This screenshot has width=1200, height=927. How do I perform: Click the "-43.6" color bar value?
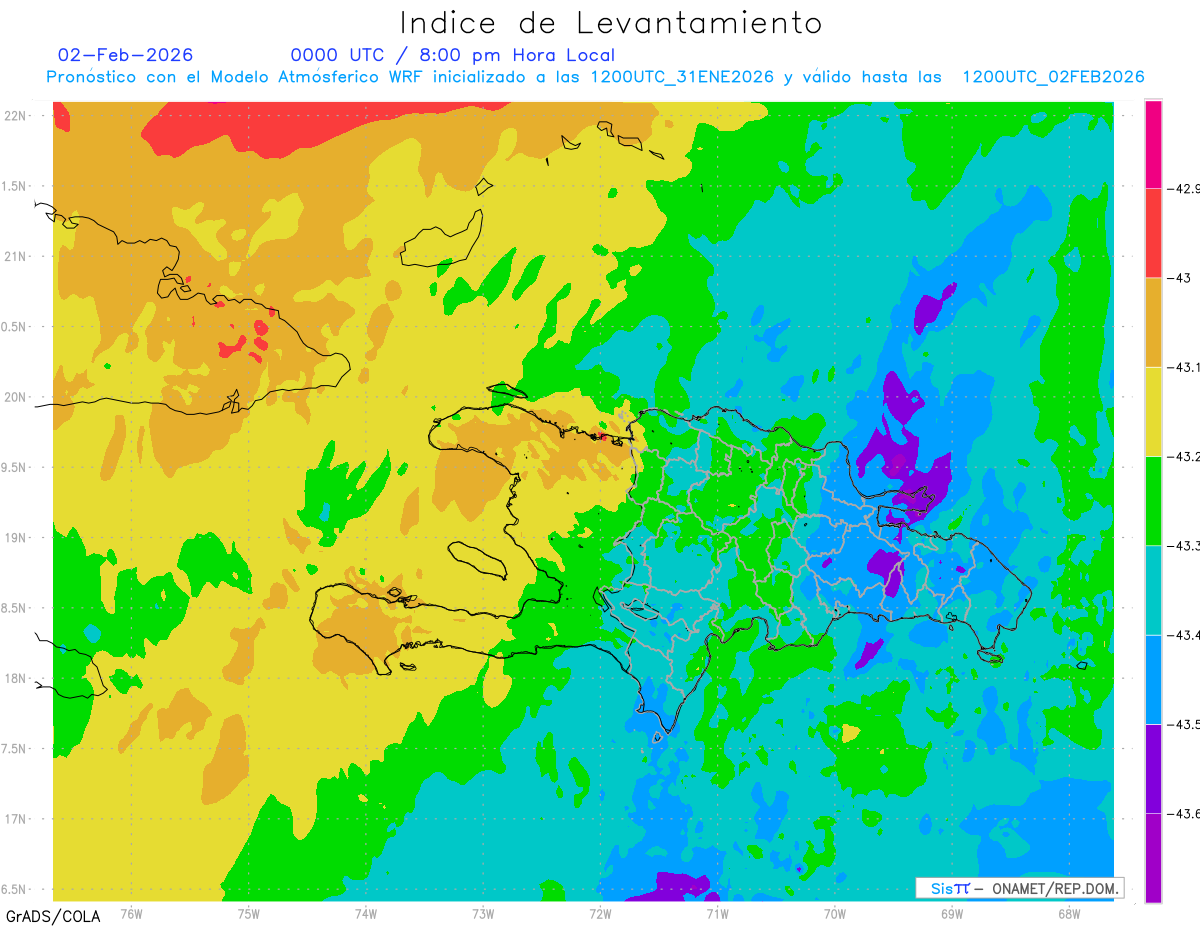pos(1184,814)
